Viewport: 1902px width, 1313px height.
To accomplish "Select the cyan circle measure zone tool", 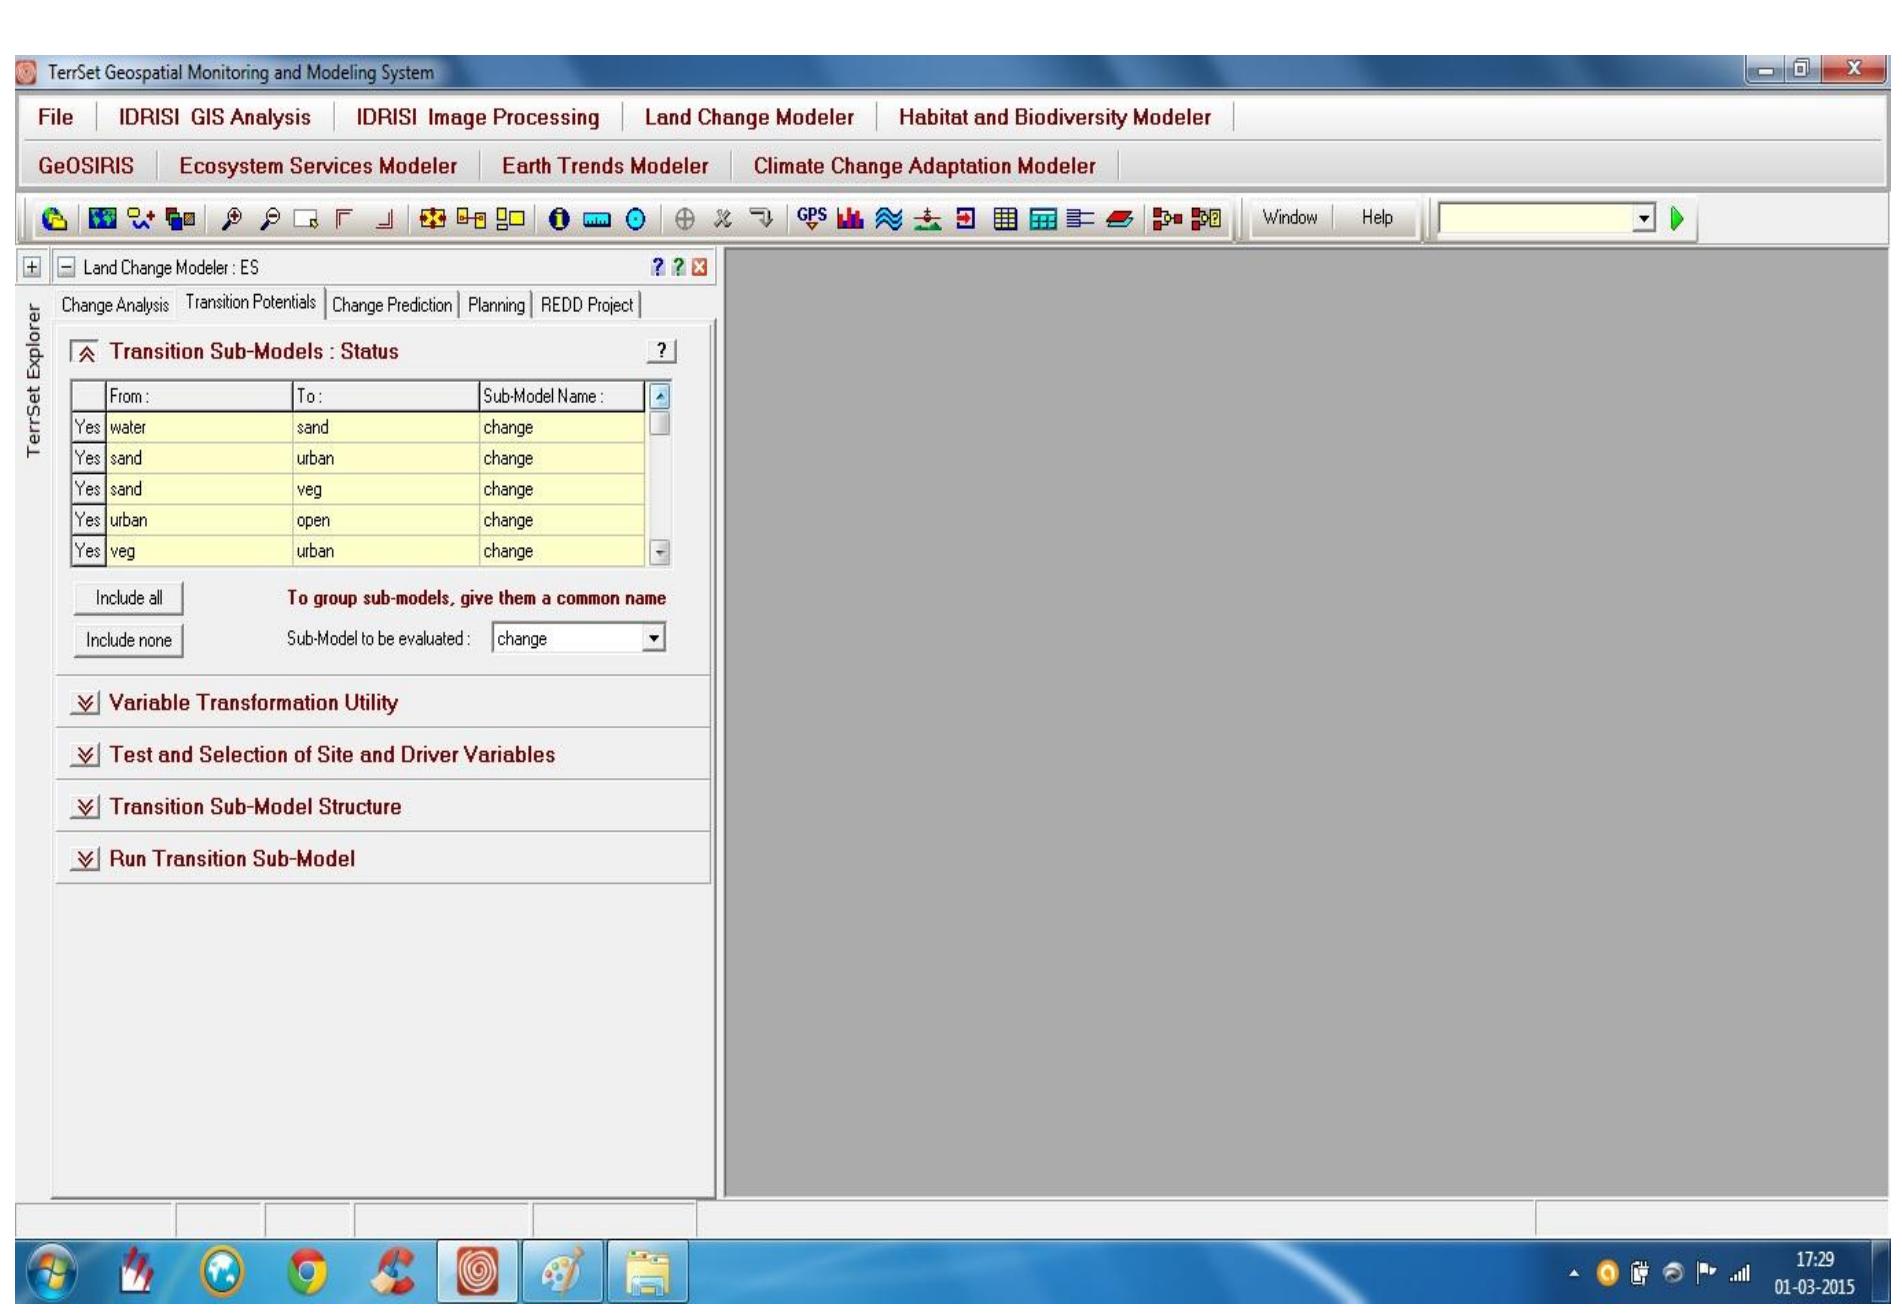I will coord(635,218).
